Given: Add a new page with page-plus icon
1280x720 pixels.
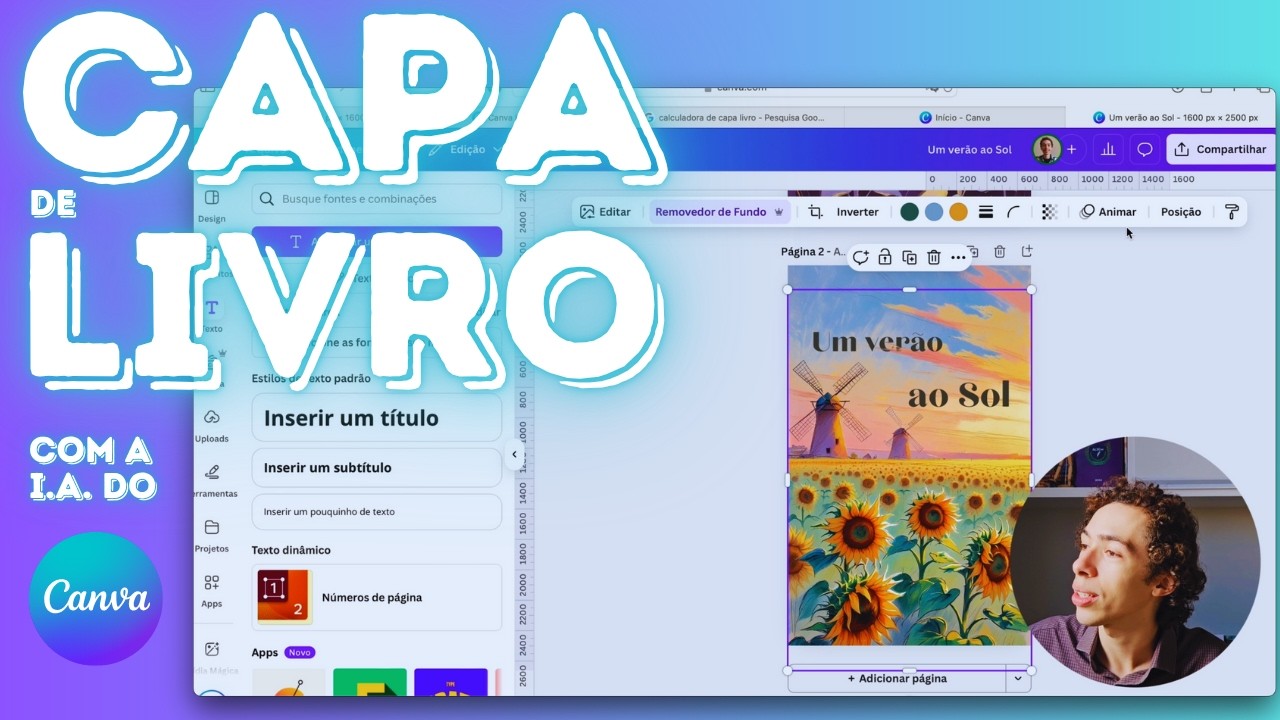Looking at the screenshot, I should click(1026, 252).
